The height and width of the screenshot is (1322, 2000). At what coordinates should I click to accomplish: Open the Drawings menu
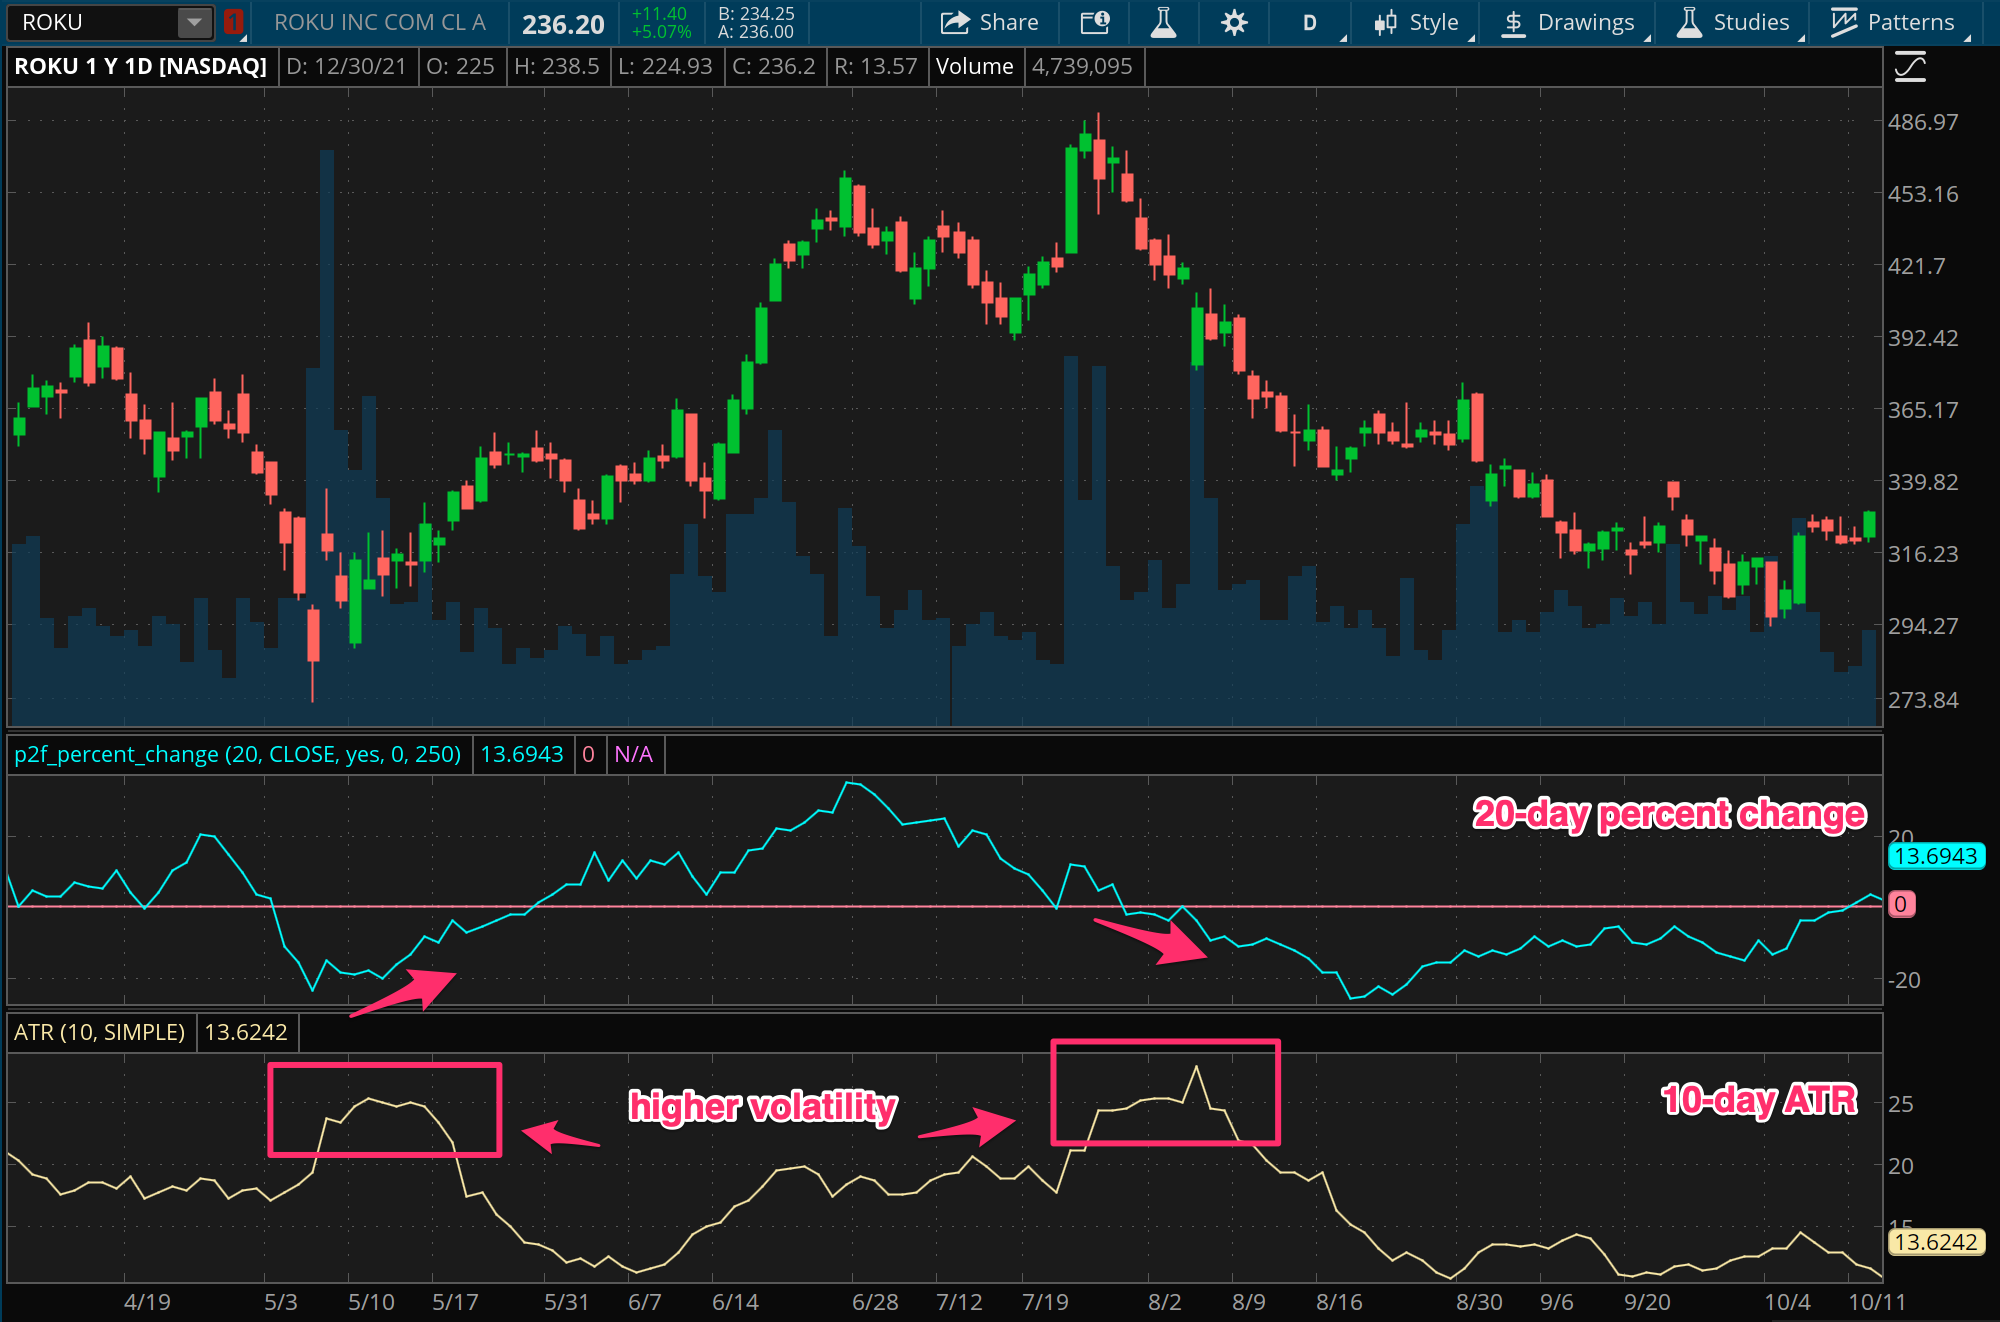1569,22
